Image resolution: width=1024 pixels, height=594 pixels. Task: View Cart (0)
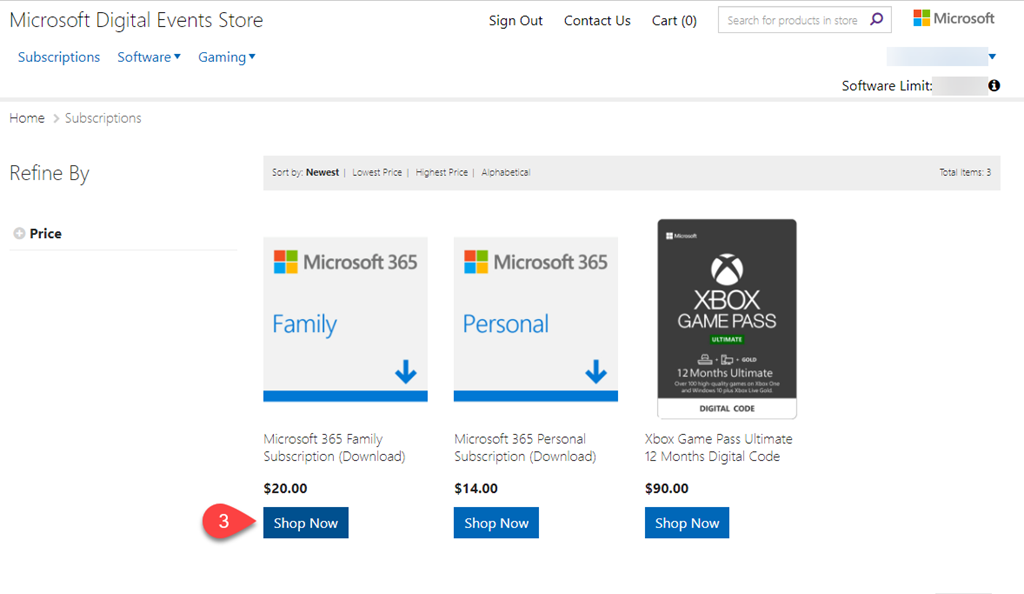point(674,21)
